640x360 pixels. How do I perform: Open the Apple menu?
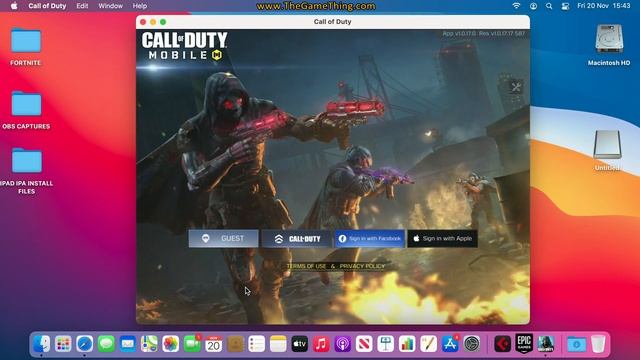point(14,6)
